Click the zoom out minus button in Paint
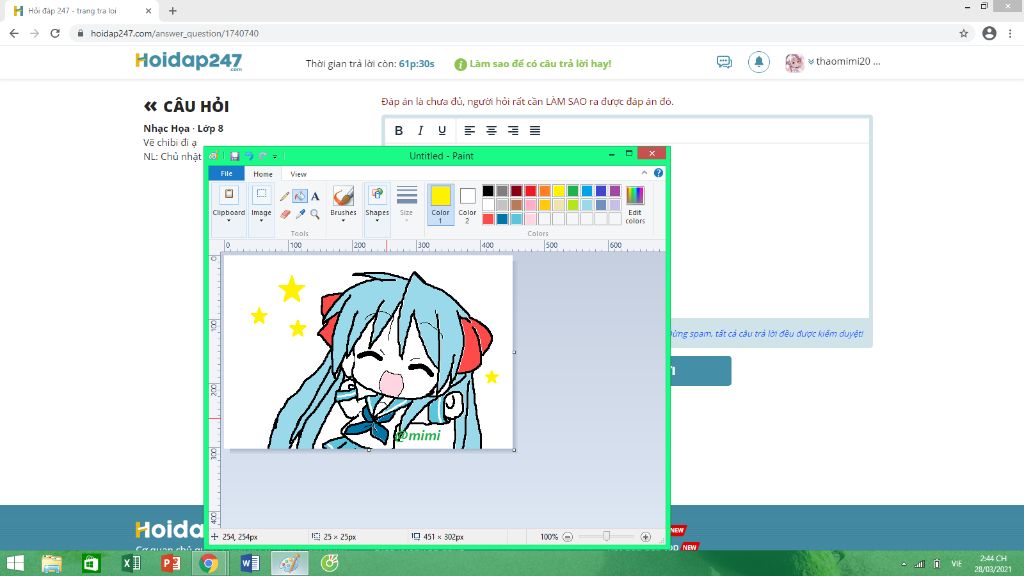1024x576 pixels. 568,537
